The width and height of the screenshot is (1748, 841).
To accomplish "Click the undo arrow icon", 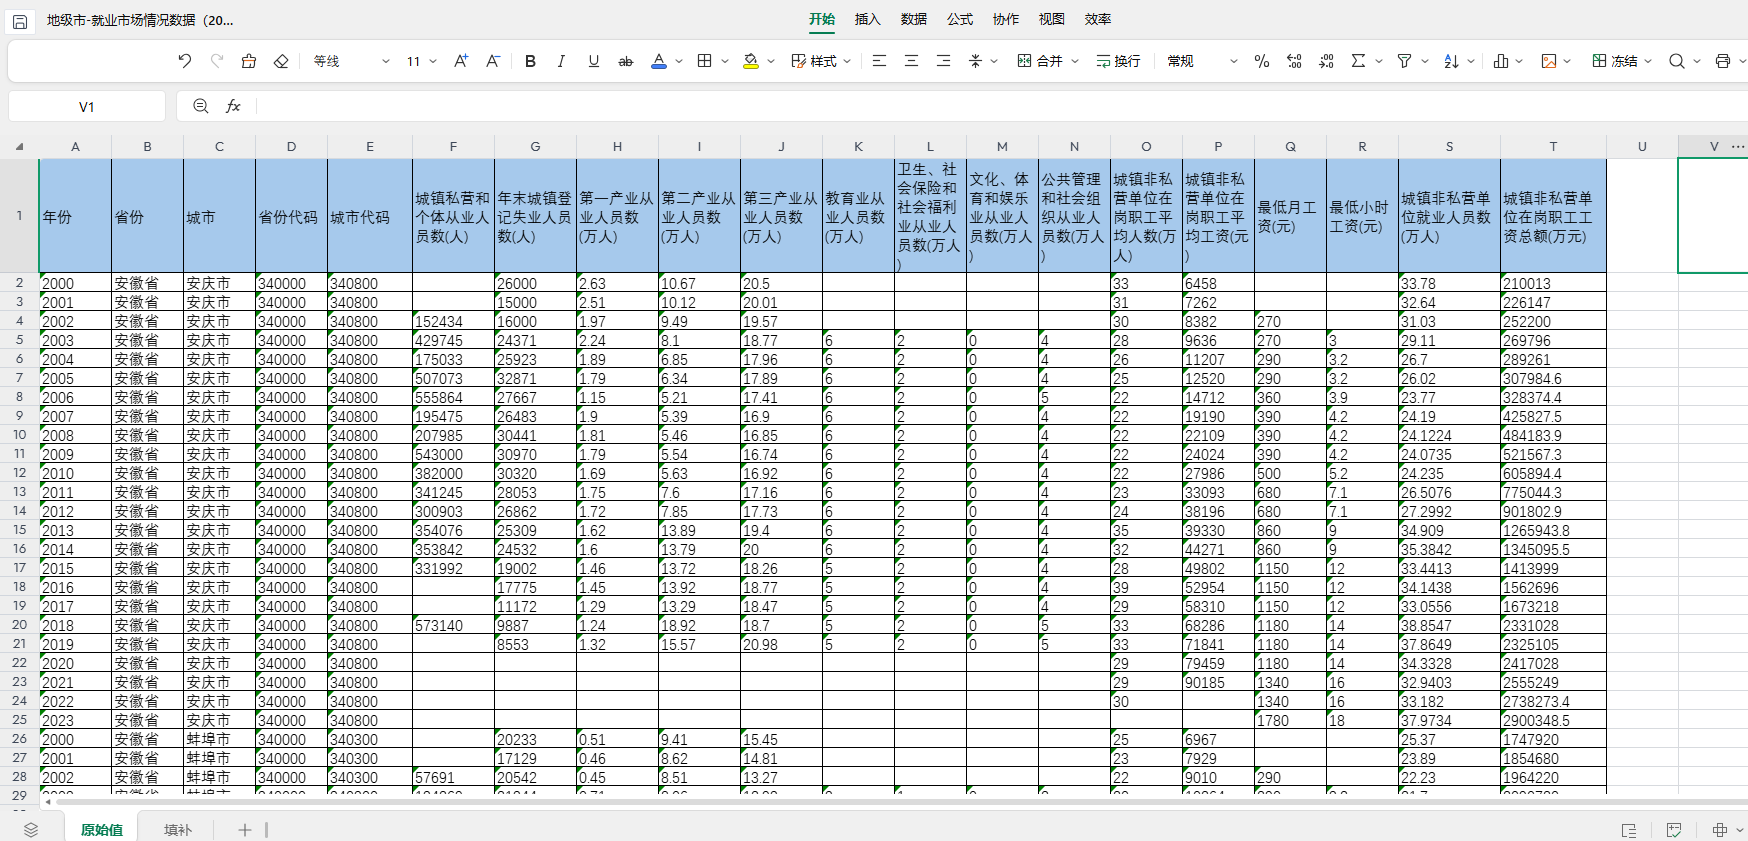I will [185, 61].
